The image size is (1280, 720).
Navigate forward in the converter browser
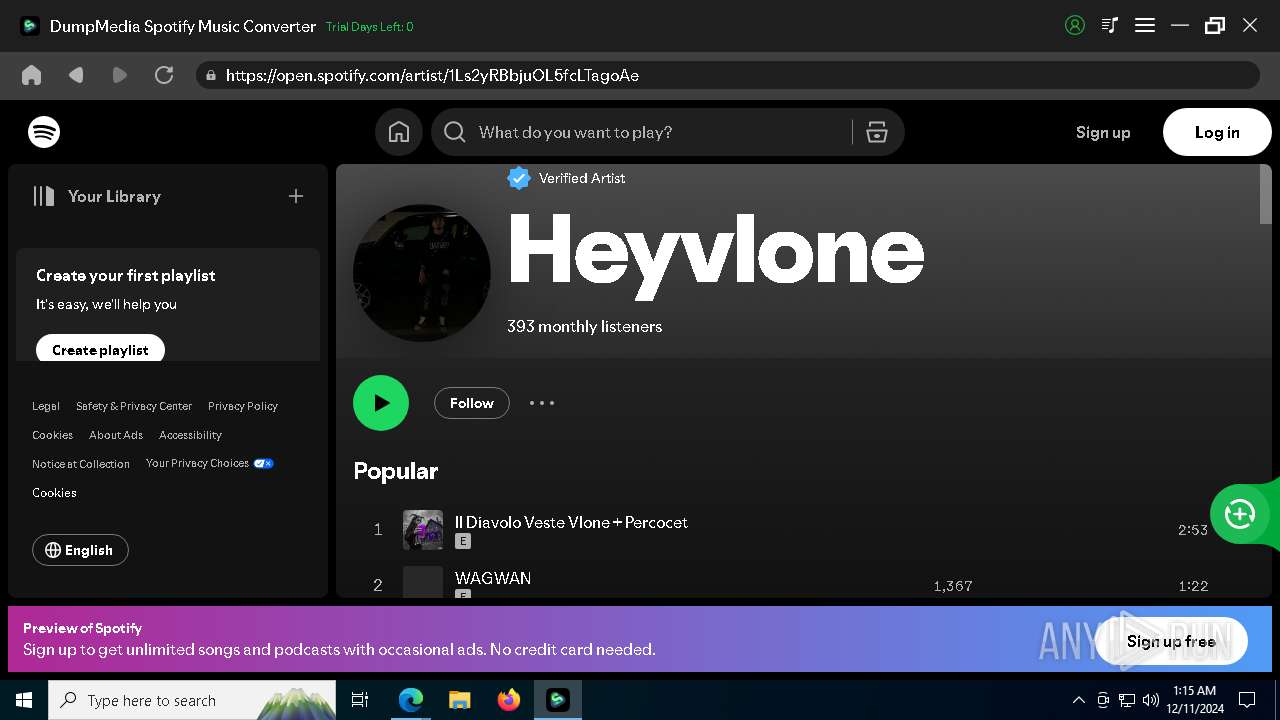pyautogui.click(x=120, y=75)
